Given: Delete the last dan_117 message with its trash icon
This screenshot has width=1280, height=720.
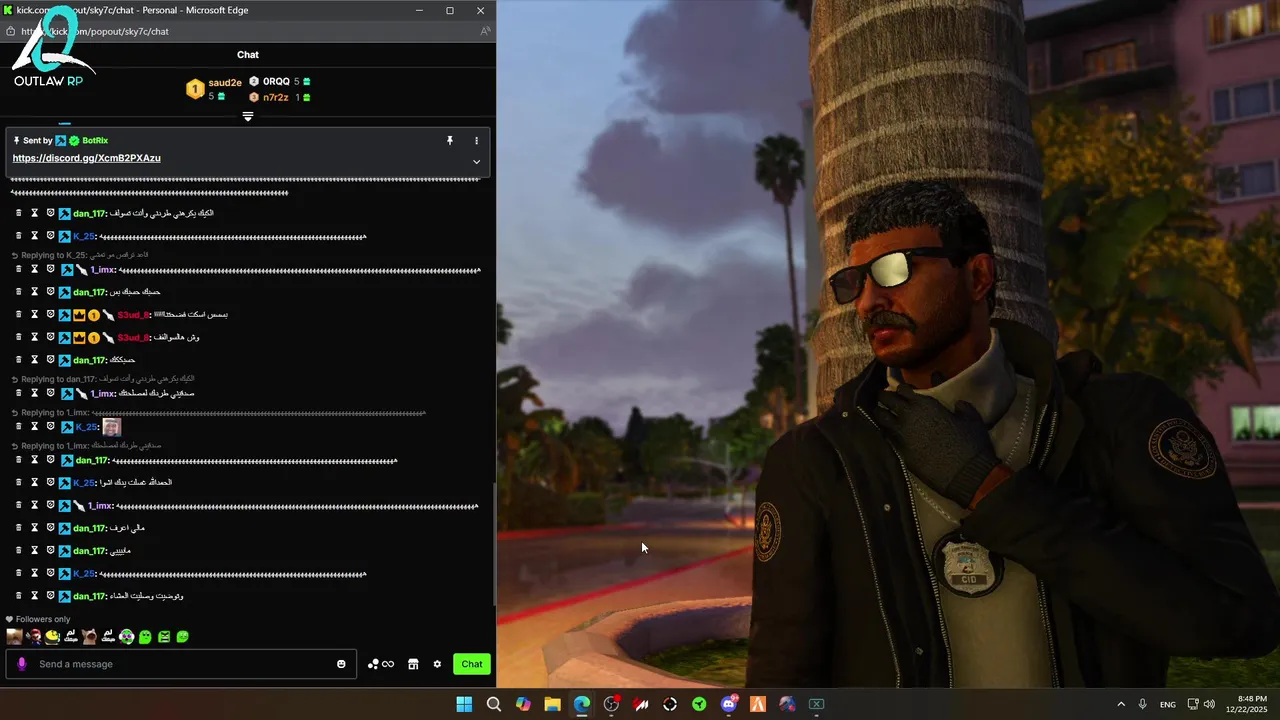Looking at the screenshot, I should pos(18,596).
